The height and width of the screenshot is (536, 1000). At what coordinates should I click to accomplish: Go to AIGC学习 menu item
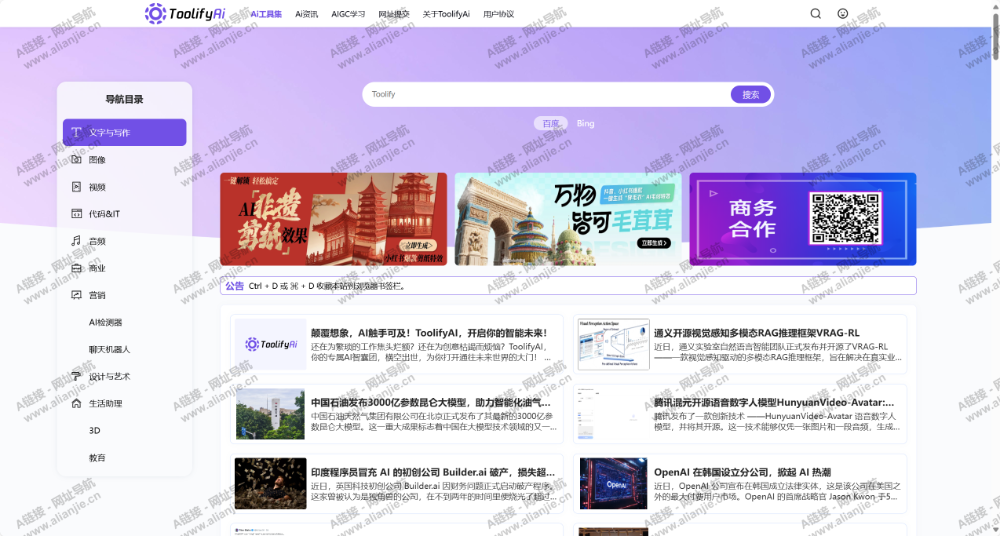[x=348, y=14]
